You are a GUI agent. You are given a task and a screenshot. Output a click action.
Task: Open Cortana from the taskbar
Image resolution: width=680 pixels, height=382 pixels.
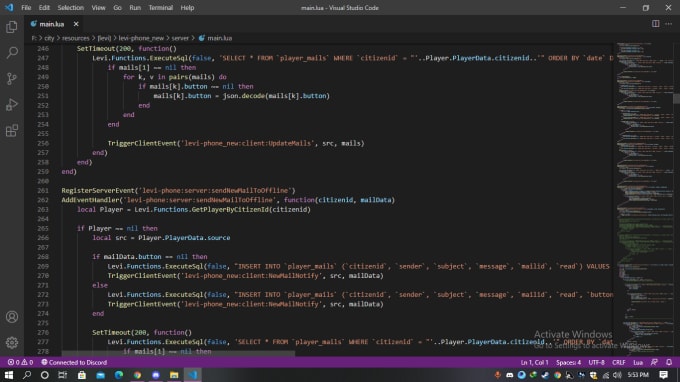pyautogui.click(x=45, y=375)
